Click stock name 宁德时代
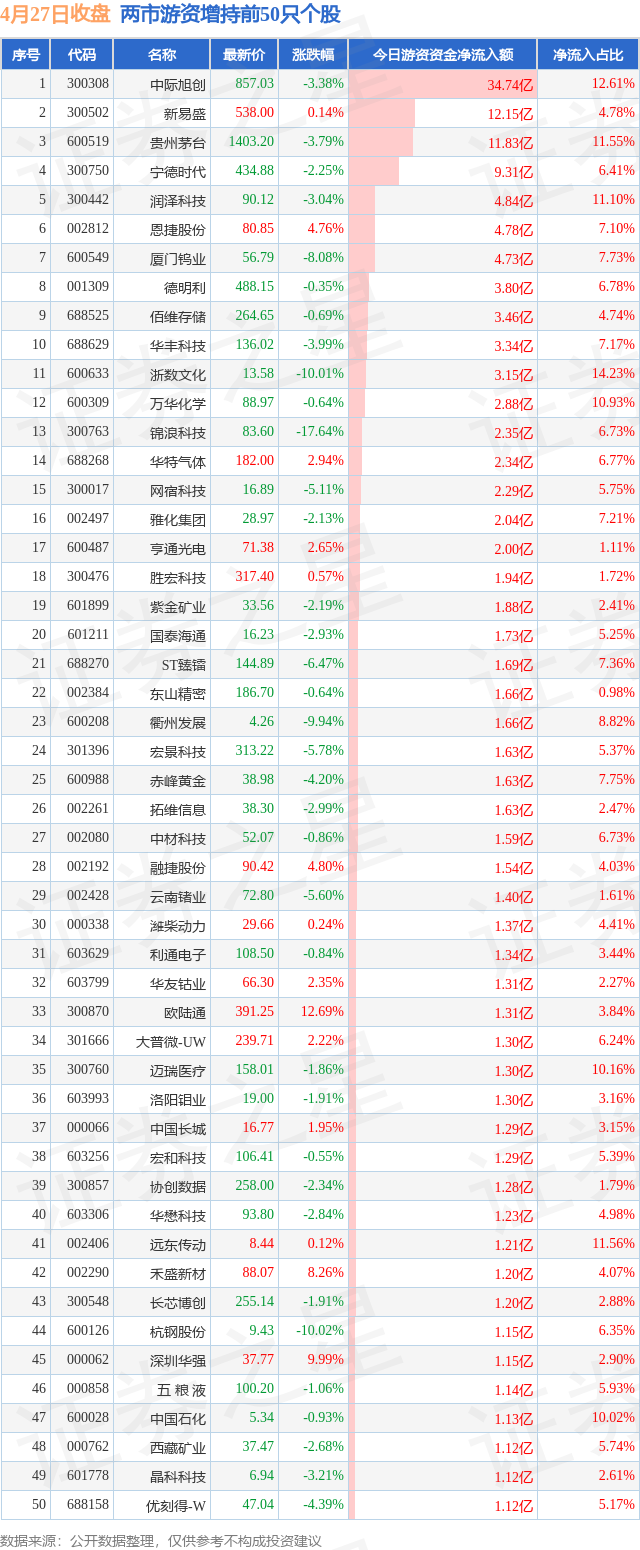 (178, 171)
